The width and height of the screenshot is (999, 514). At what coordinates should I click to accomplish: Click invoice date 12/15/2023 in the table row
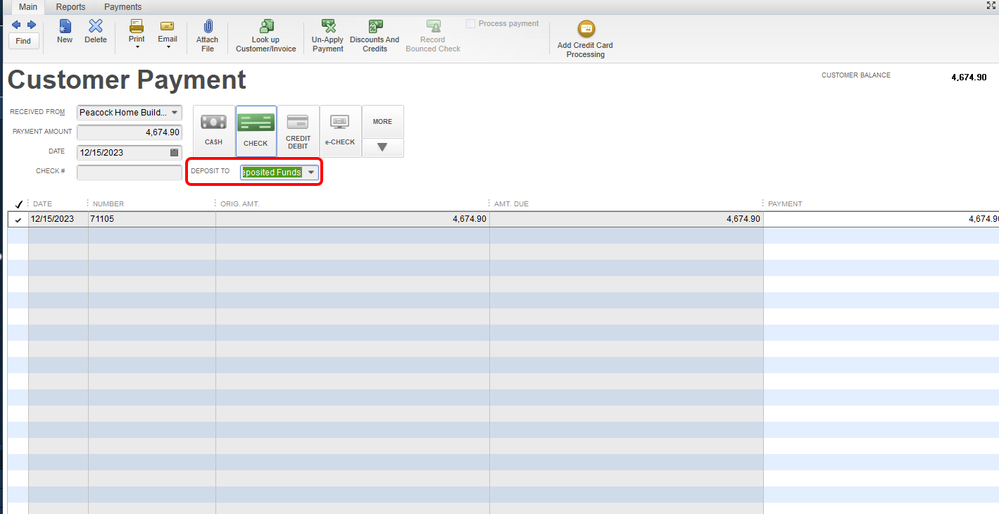[x=52, y=219]
